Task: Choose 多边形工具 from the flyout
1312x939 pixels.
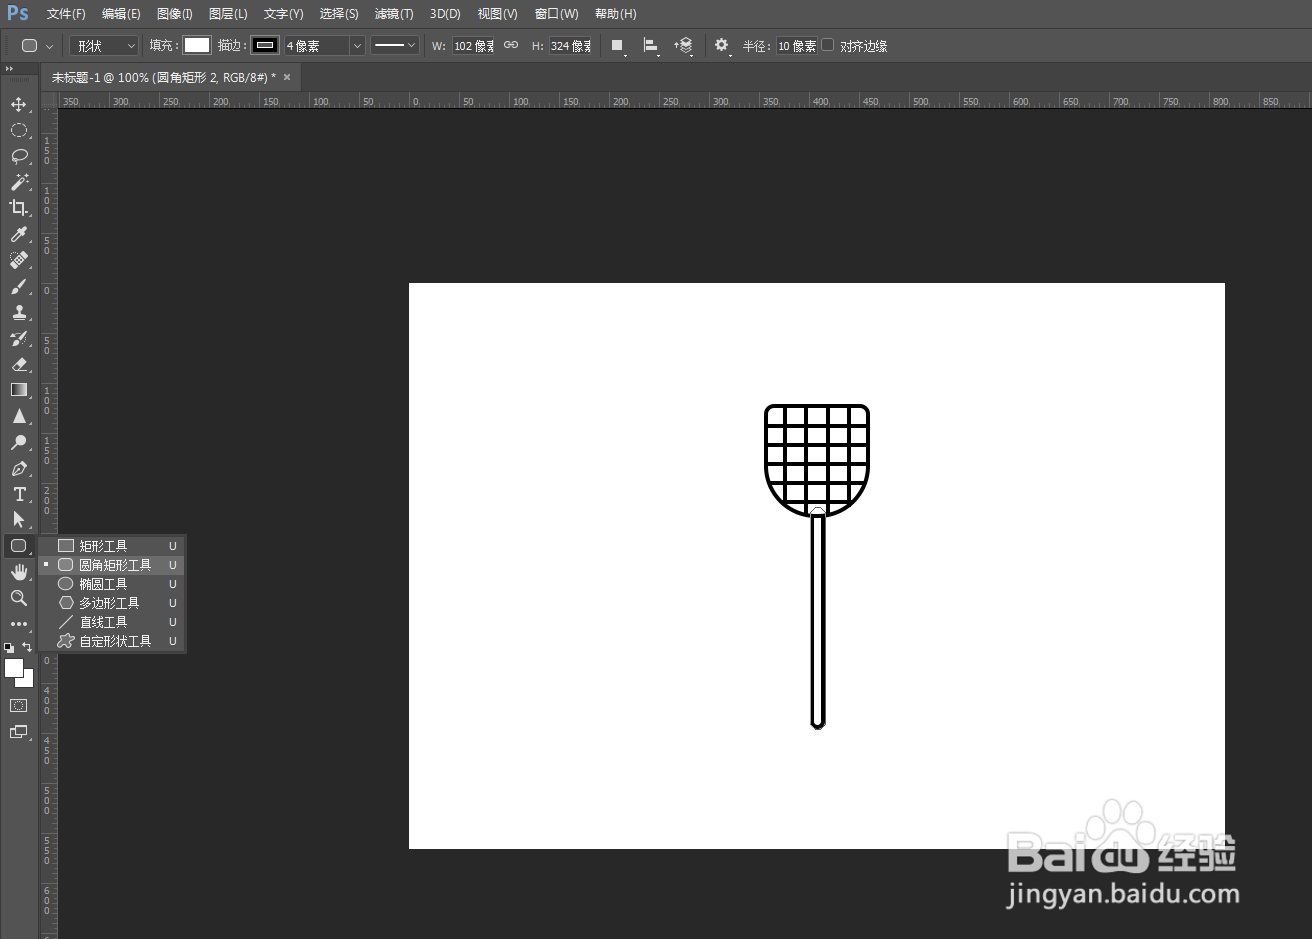Action: coord(112,603)
